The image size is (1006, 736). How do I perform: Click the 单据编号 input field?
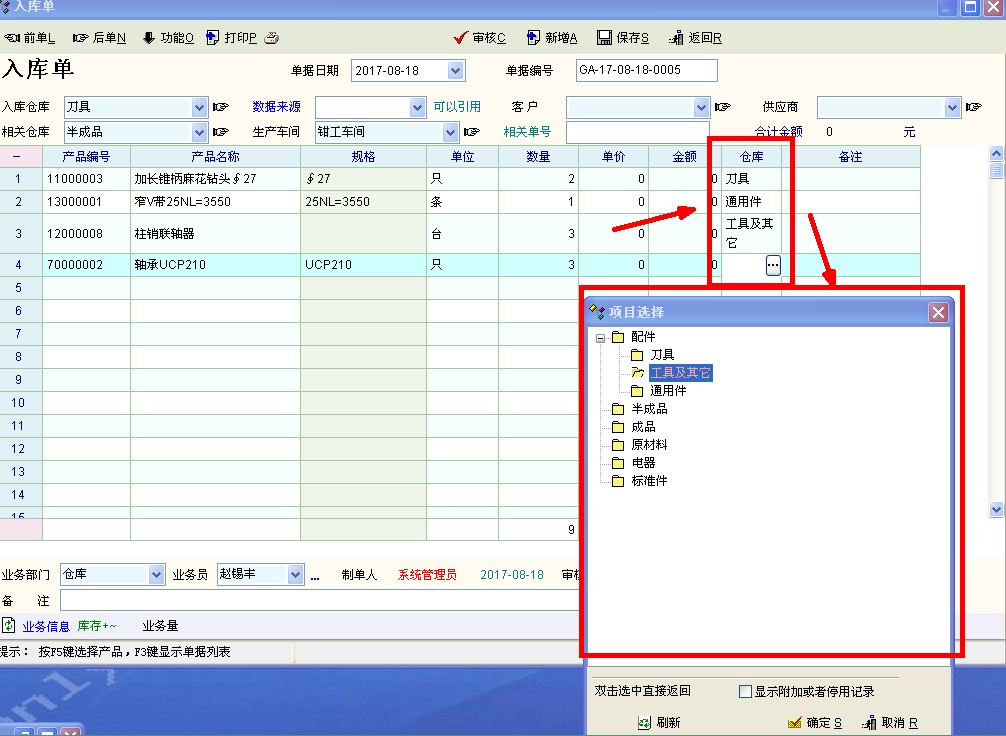[x=647, y=71]
